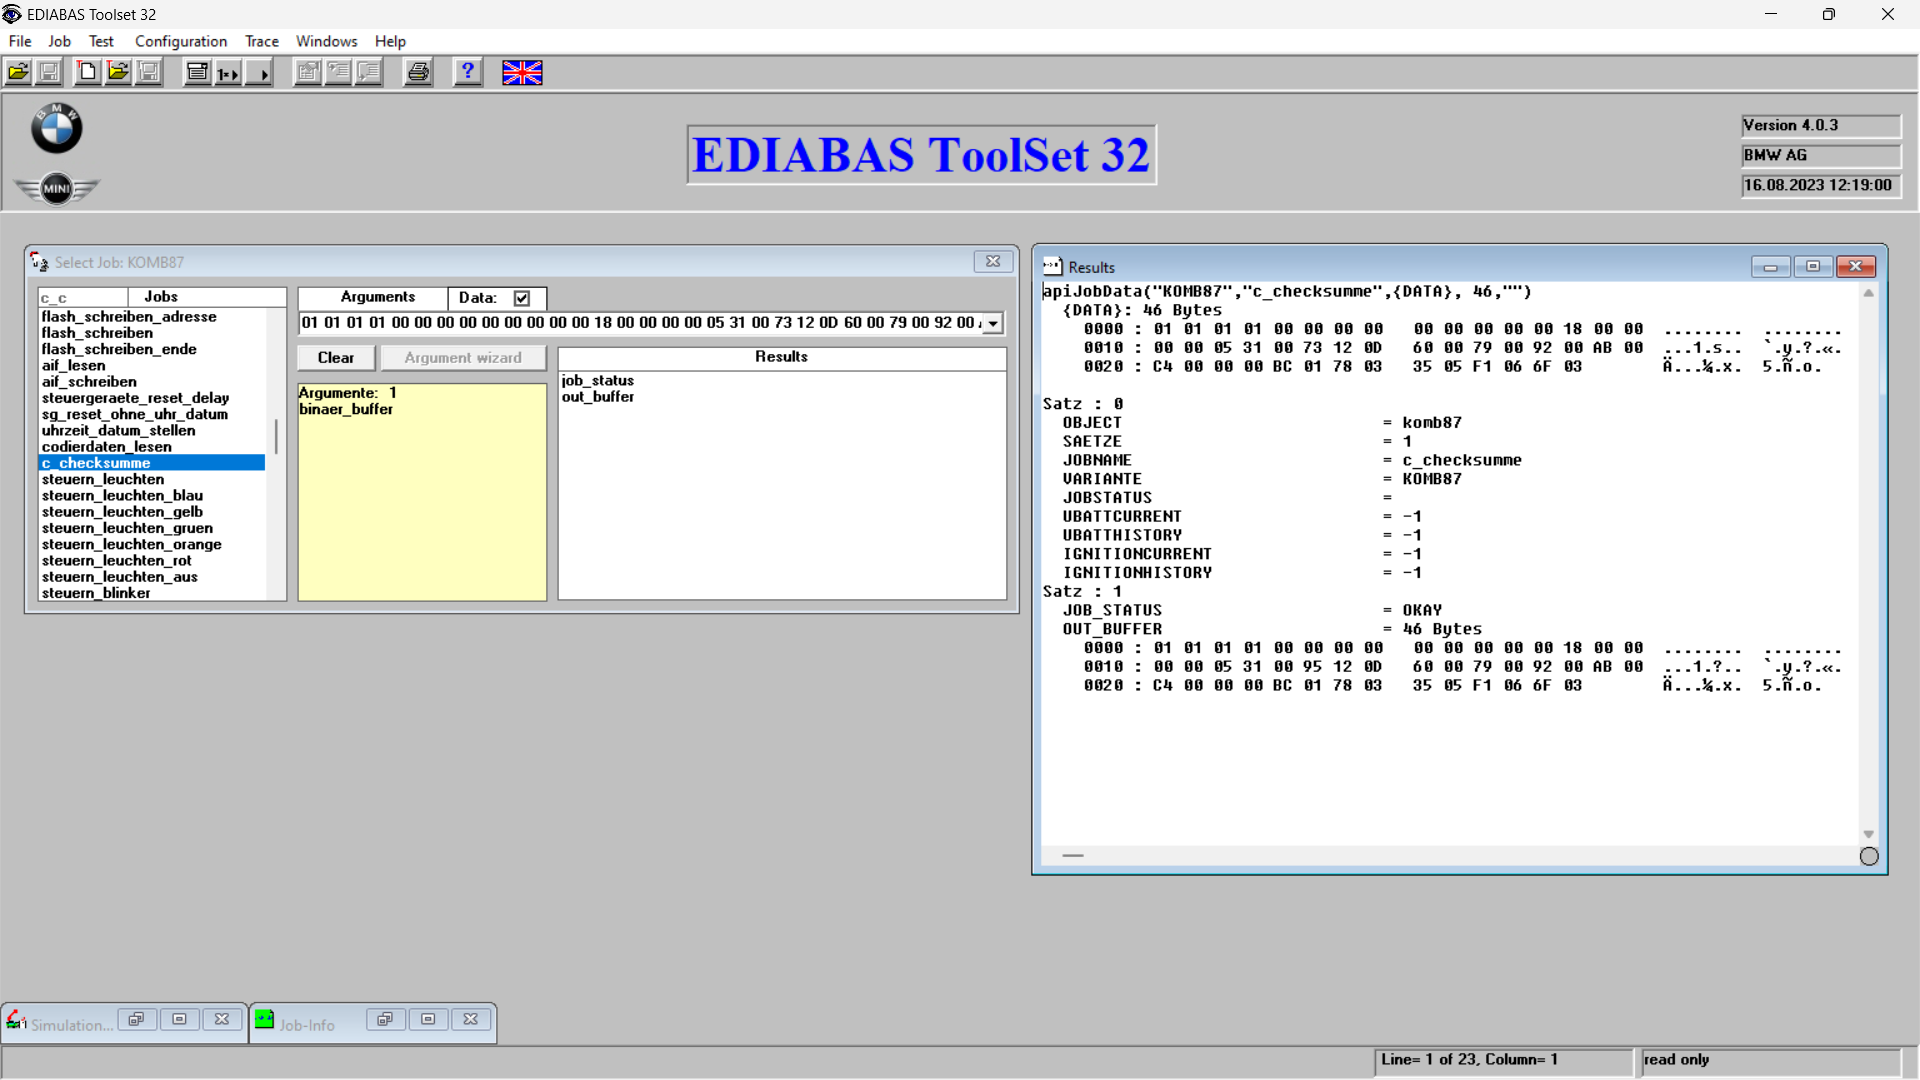Click the MINI logo
The image size is (1920, 1080).
(57, 188)
